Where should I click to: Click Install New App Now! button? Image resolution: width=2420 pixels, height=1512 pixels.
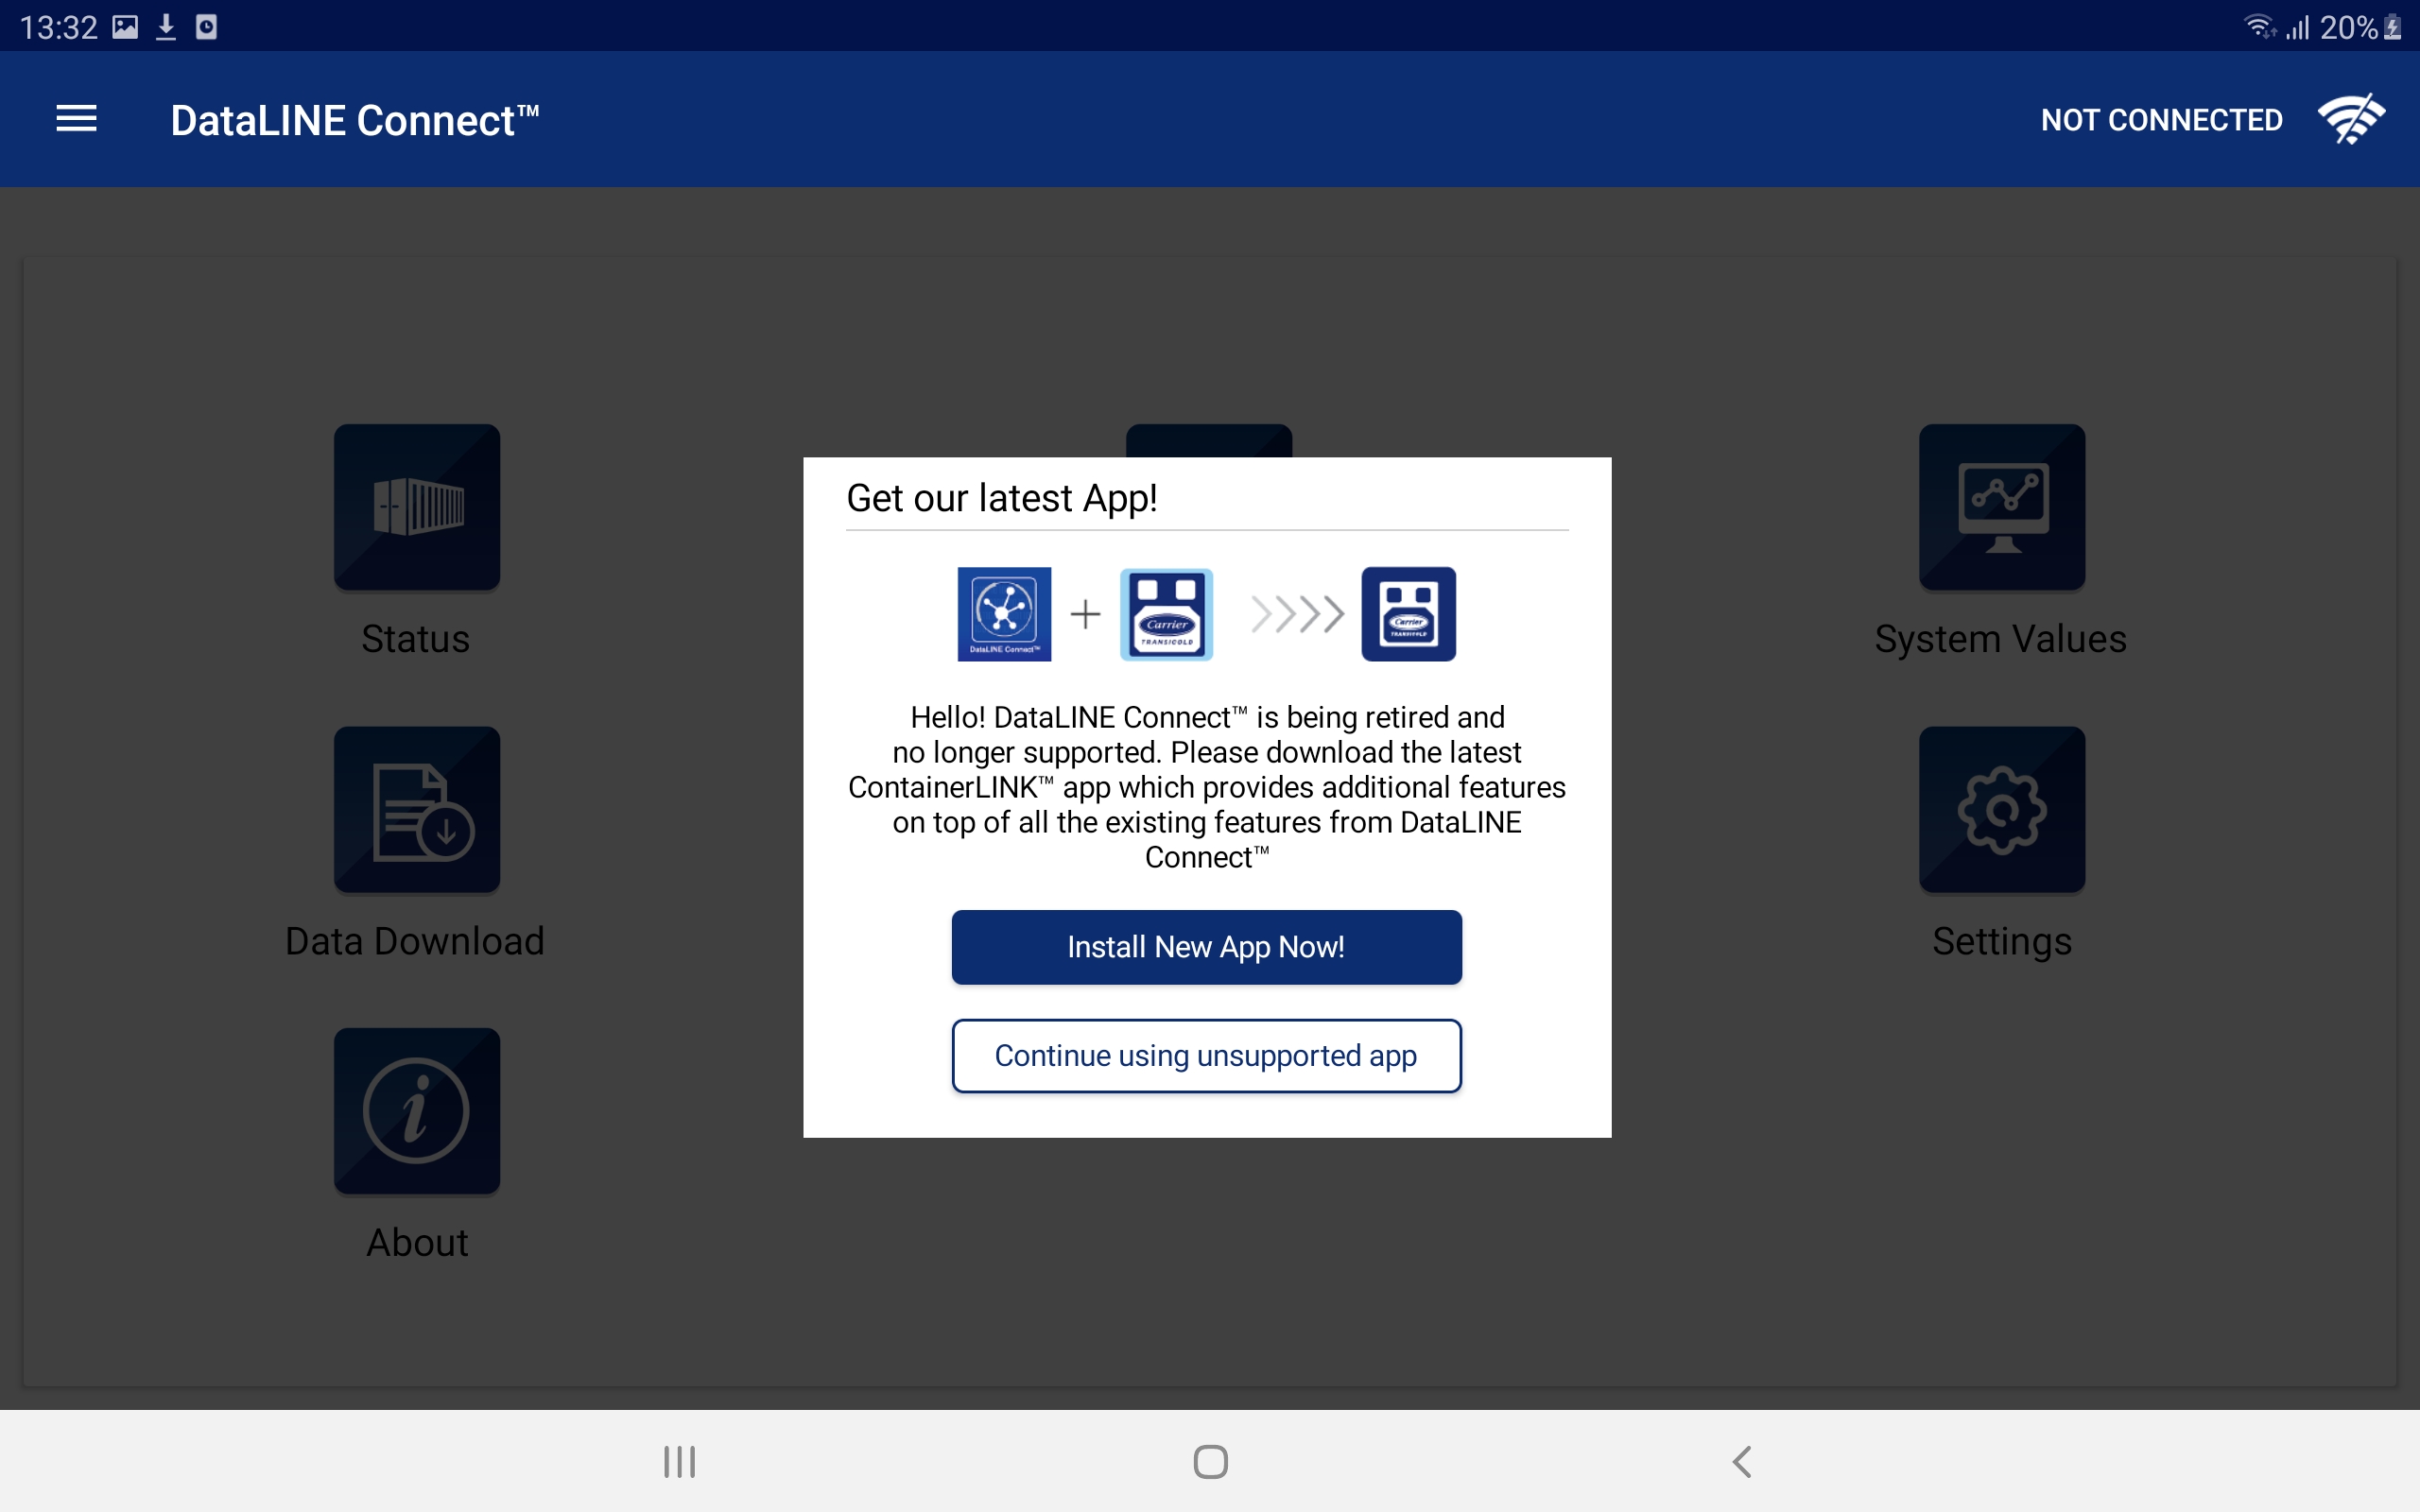pyautogui.click(x=1206, y=947)
